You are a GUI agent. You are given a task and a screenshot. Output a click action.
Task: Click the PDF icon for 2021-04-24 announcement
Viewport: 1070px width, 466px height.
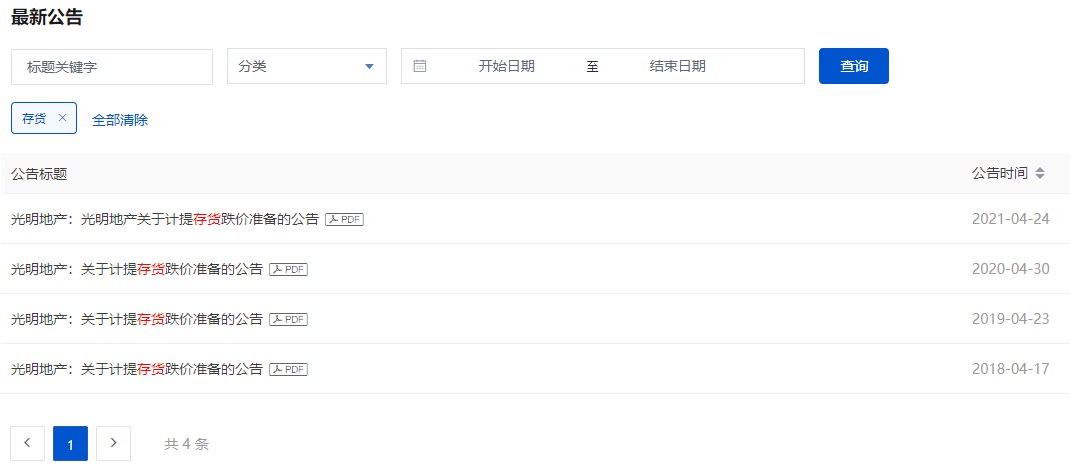344,219
